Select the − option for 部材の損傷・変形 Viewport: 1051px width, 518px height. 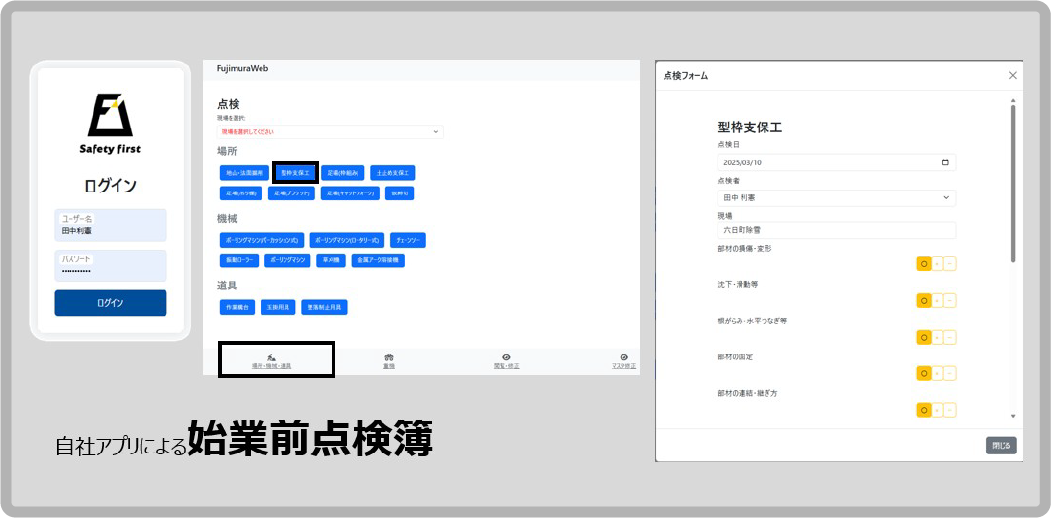[950, 264]
